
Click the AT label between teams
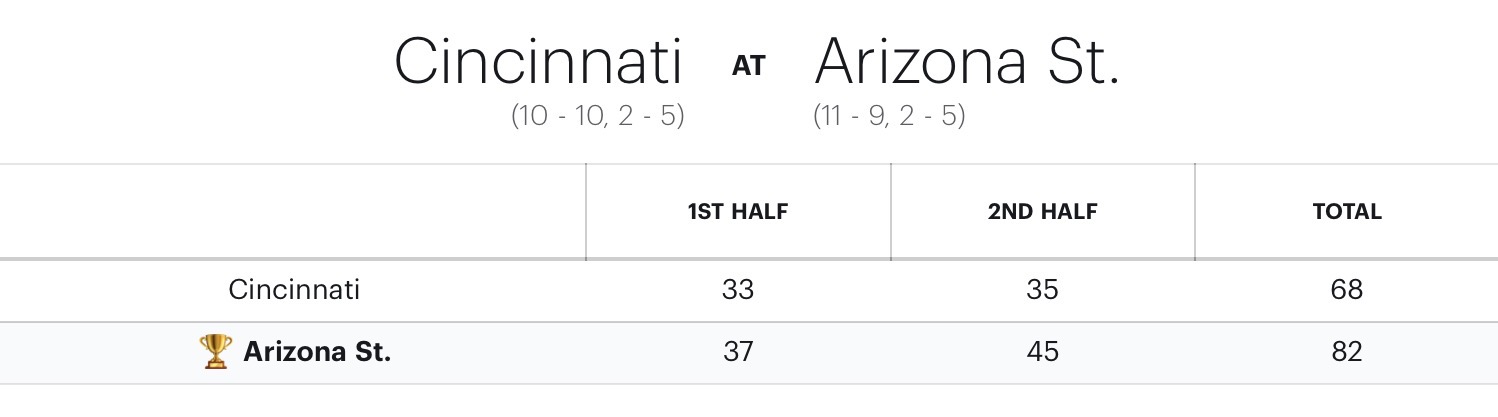(x=748, y=66)
